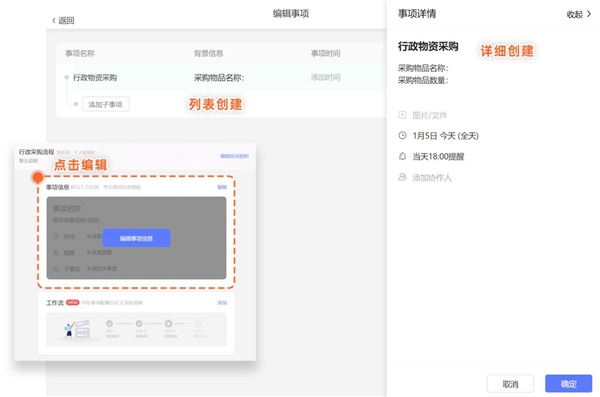Collapse the details panel via 收起 chevron
This screenshot has height=397, width=600.
(x=589, y=14)
